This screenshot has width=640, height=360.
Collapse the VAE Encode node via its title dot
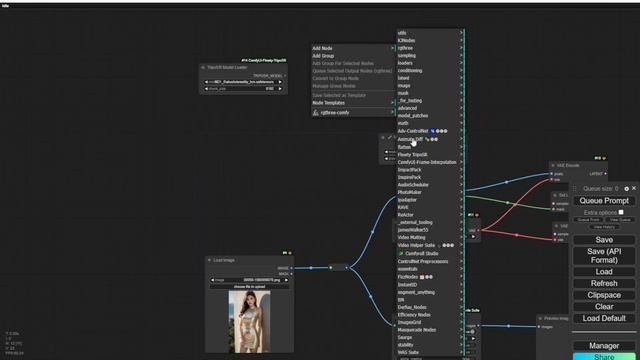coord(553,165)
